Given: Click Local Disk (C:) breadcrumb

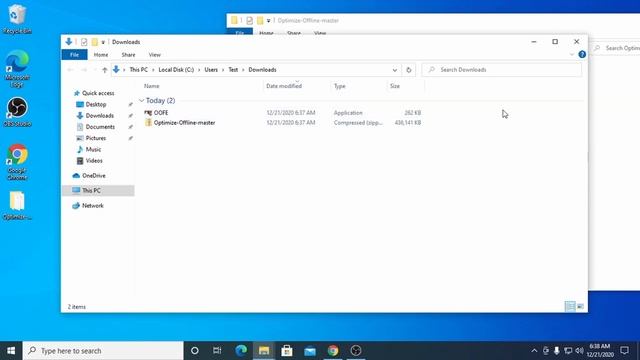Looking at the screenshot, I should coord(176,70).
